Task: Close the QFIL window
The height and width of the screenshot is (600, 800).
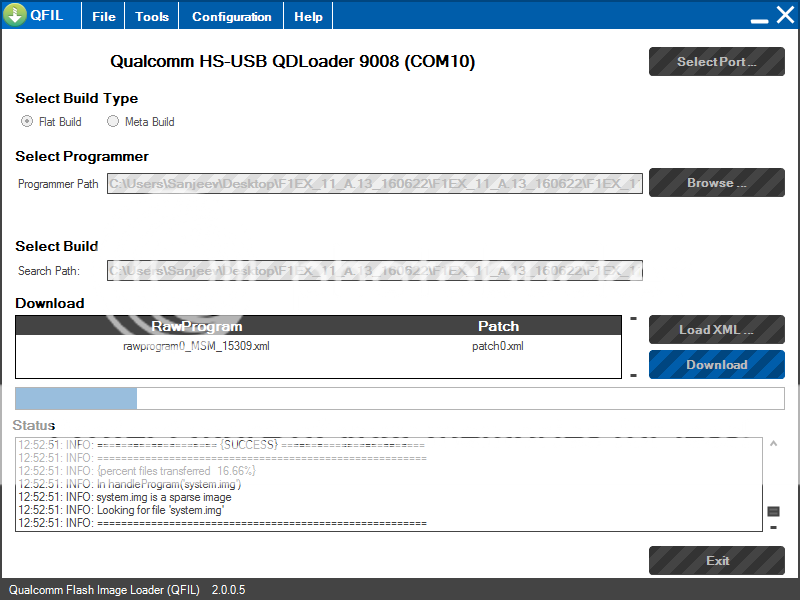Action: click(784, 15)
